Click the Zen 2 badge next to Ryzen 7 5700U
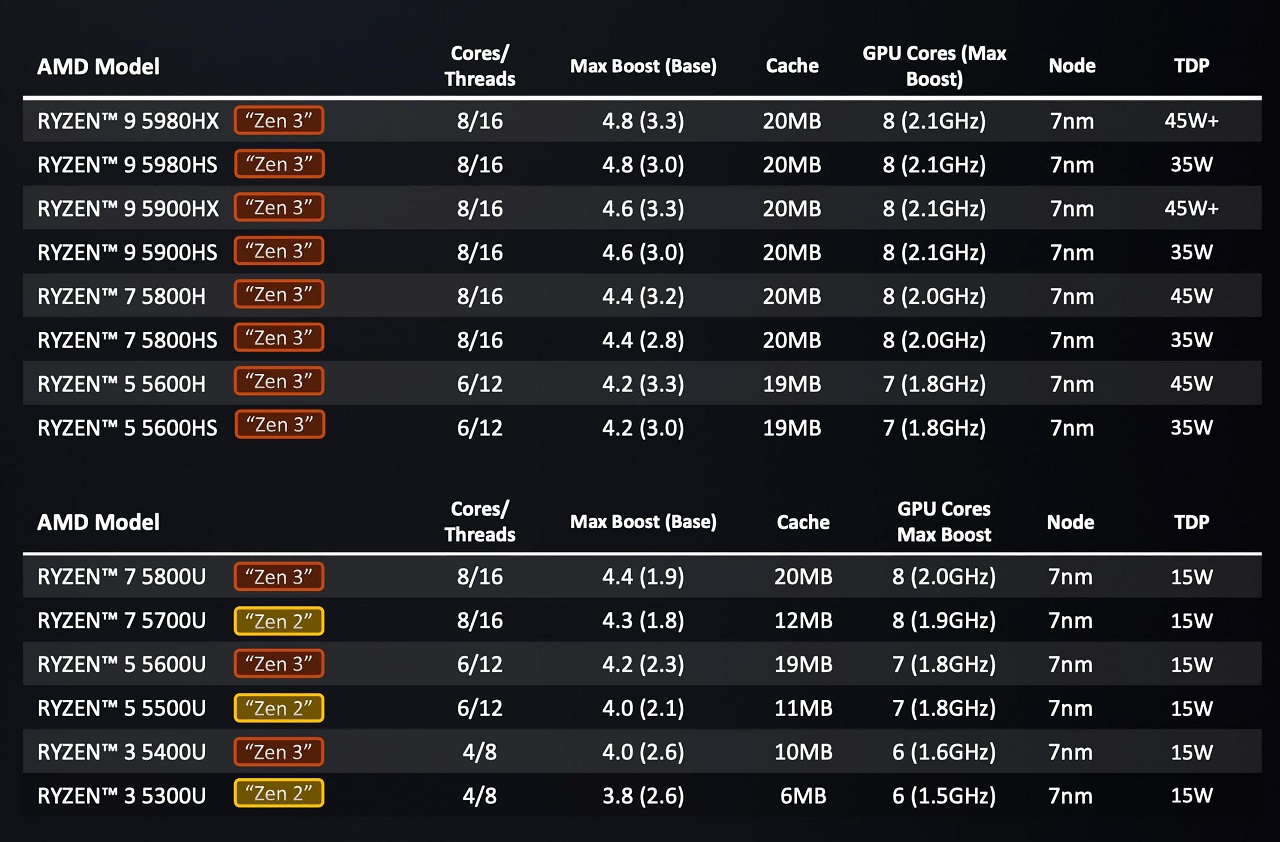Screen dimensions: 1280x842 click(x=279, y=621)
